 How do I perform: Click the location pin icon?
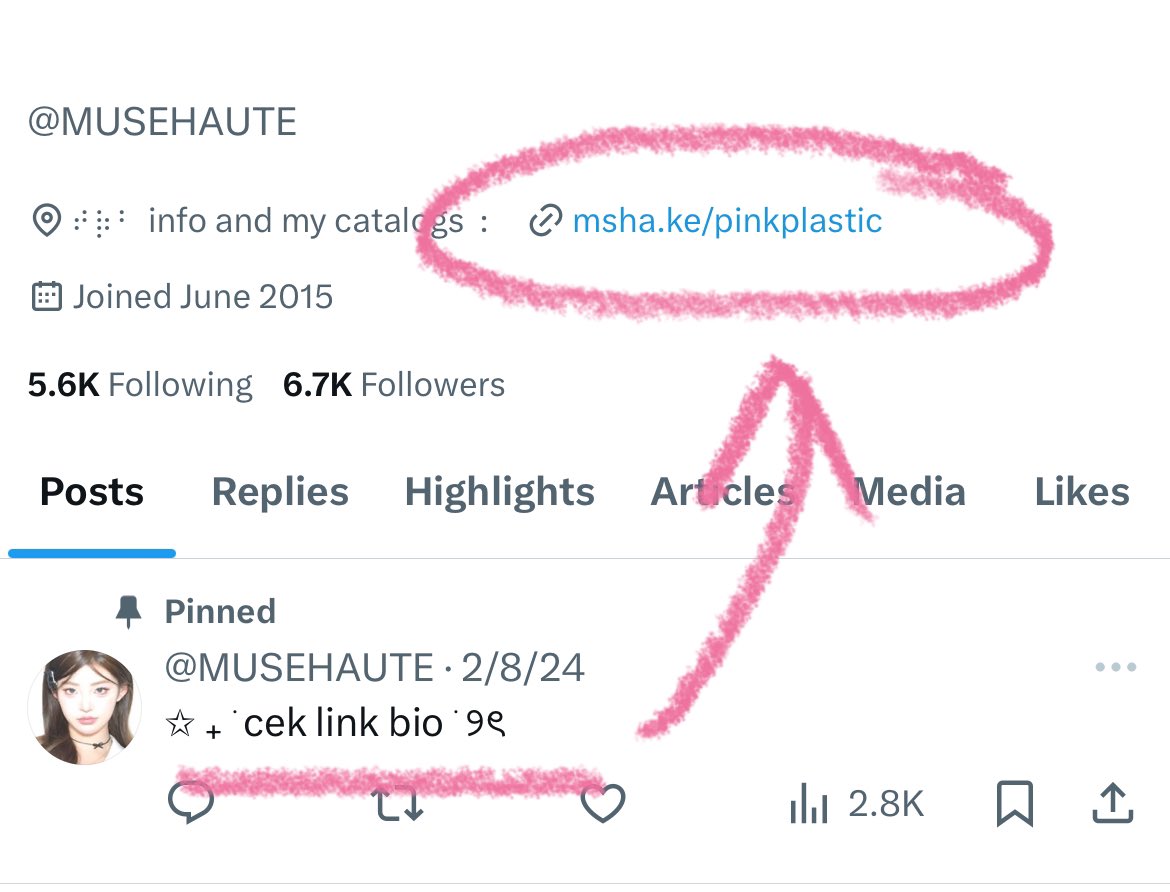47,220
